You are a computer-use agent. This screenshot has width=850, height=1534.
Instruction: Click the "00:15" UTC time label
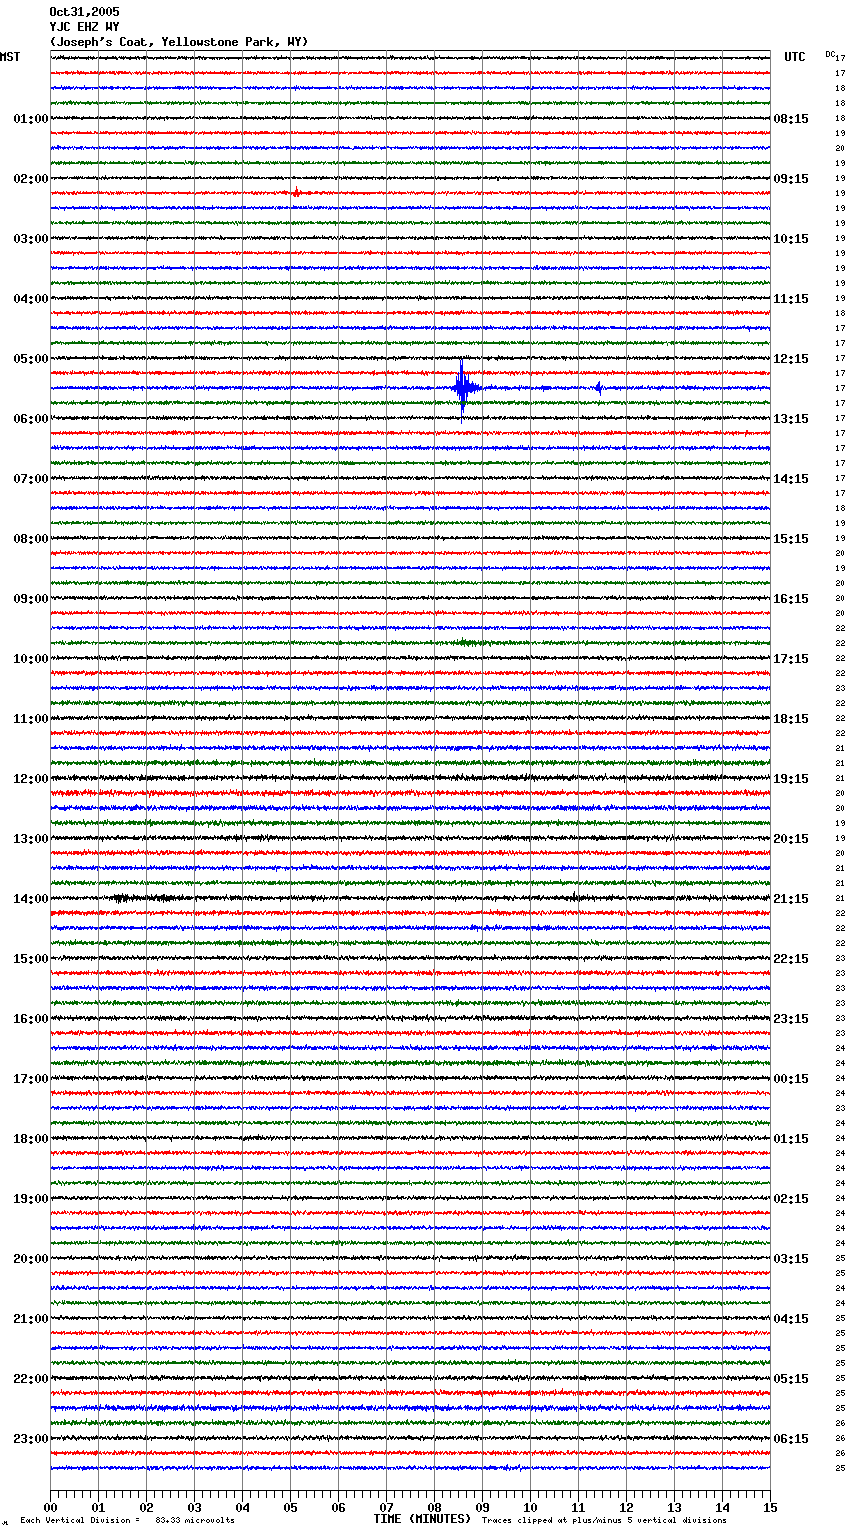791,1079
